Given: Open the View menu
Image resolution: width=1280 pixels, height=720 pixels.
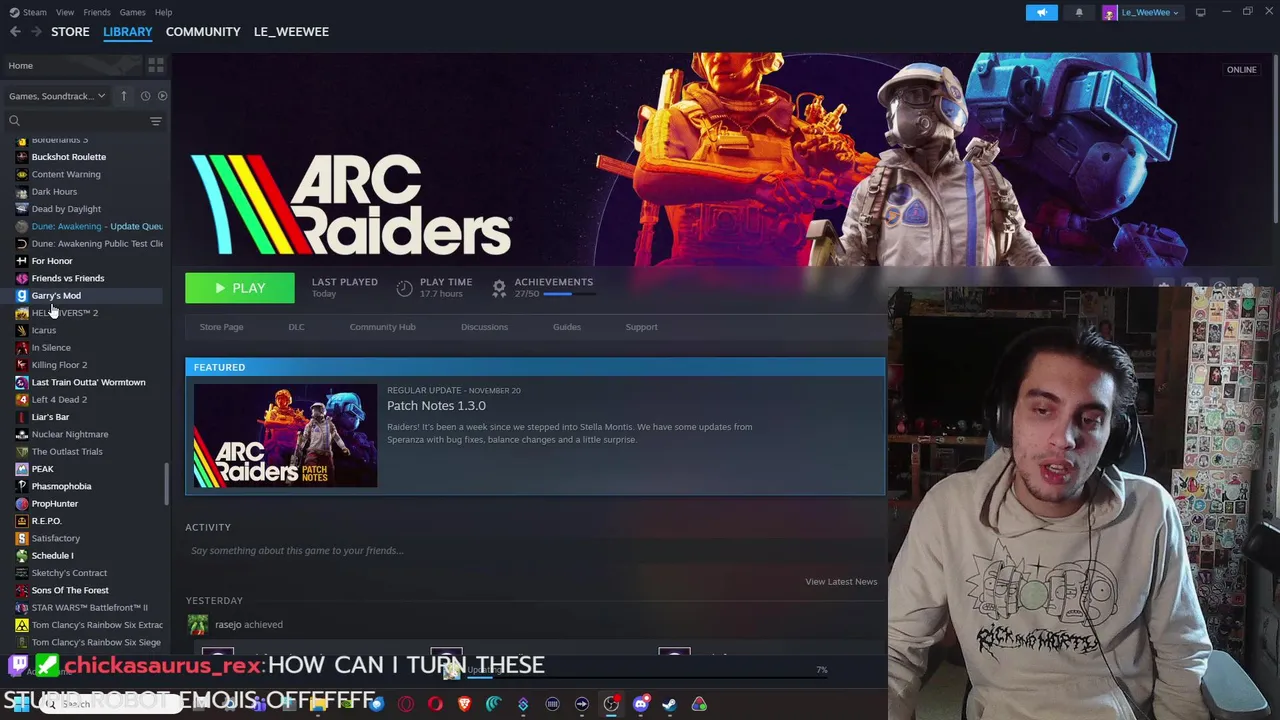Looking at the screenshot, I should (x=65, y=12).
